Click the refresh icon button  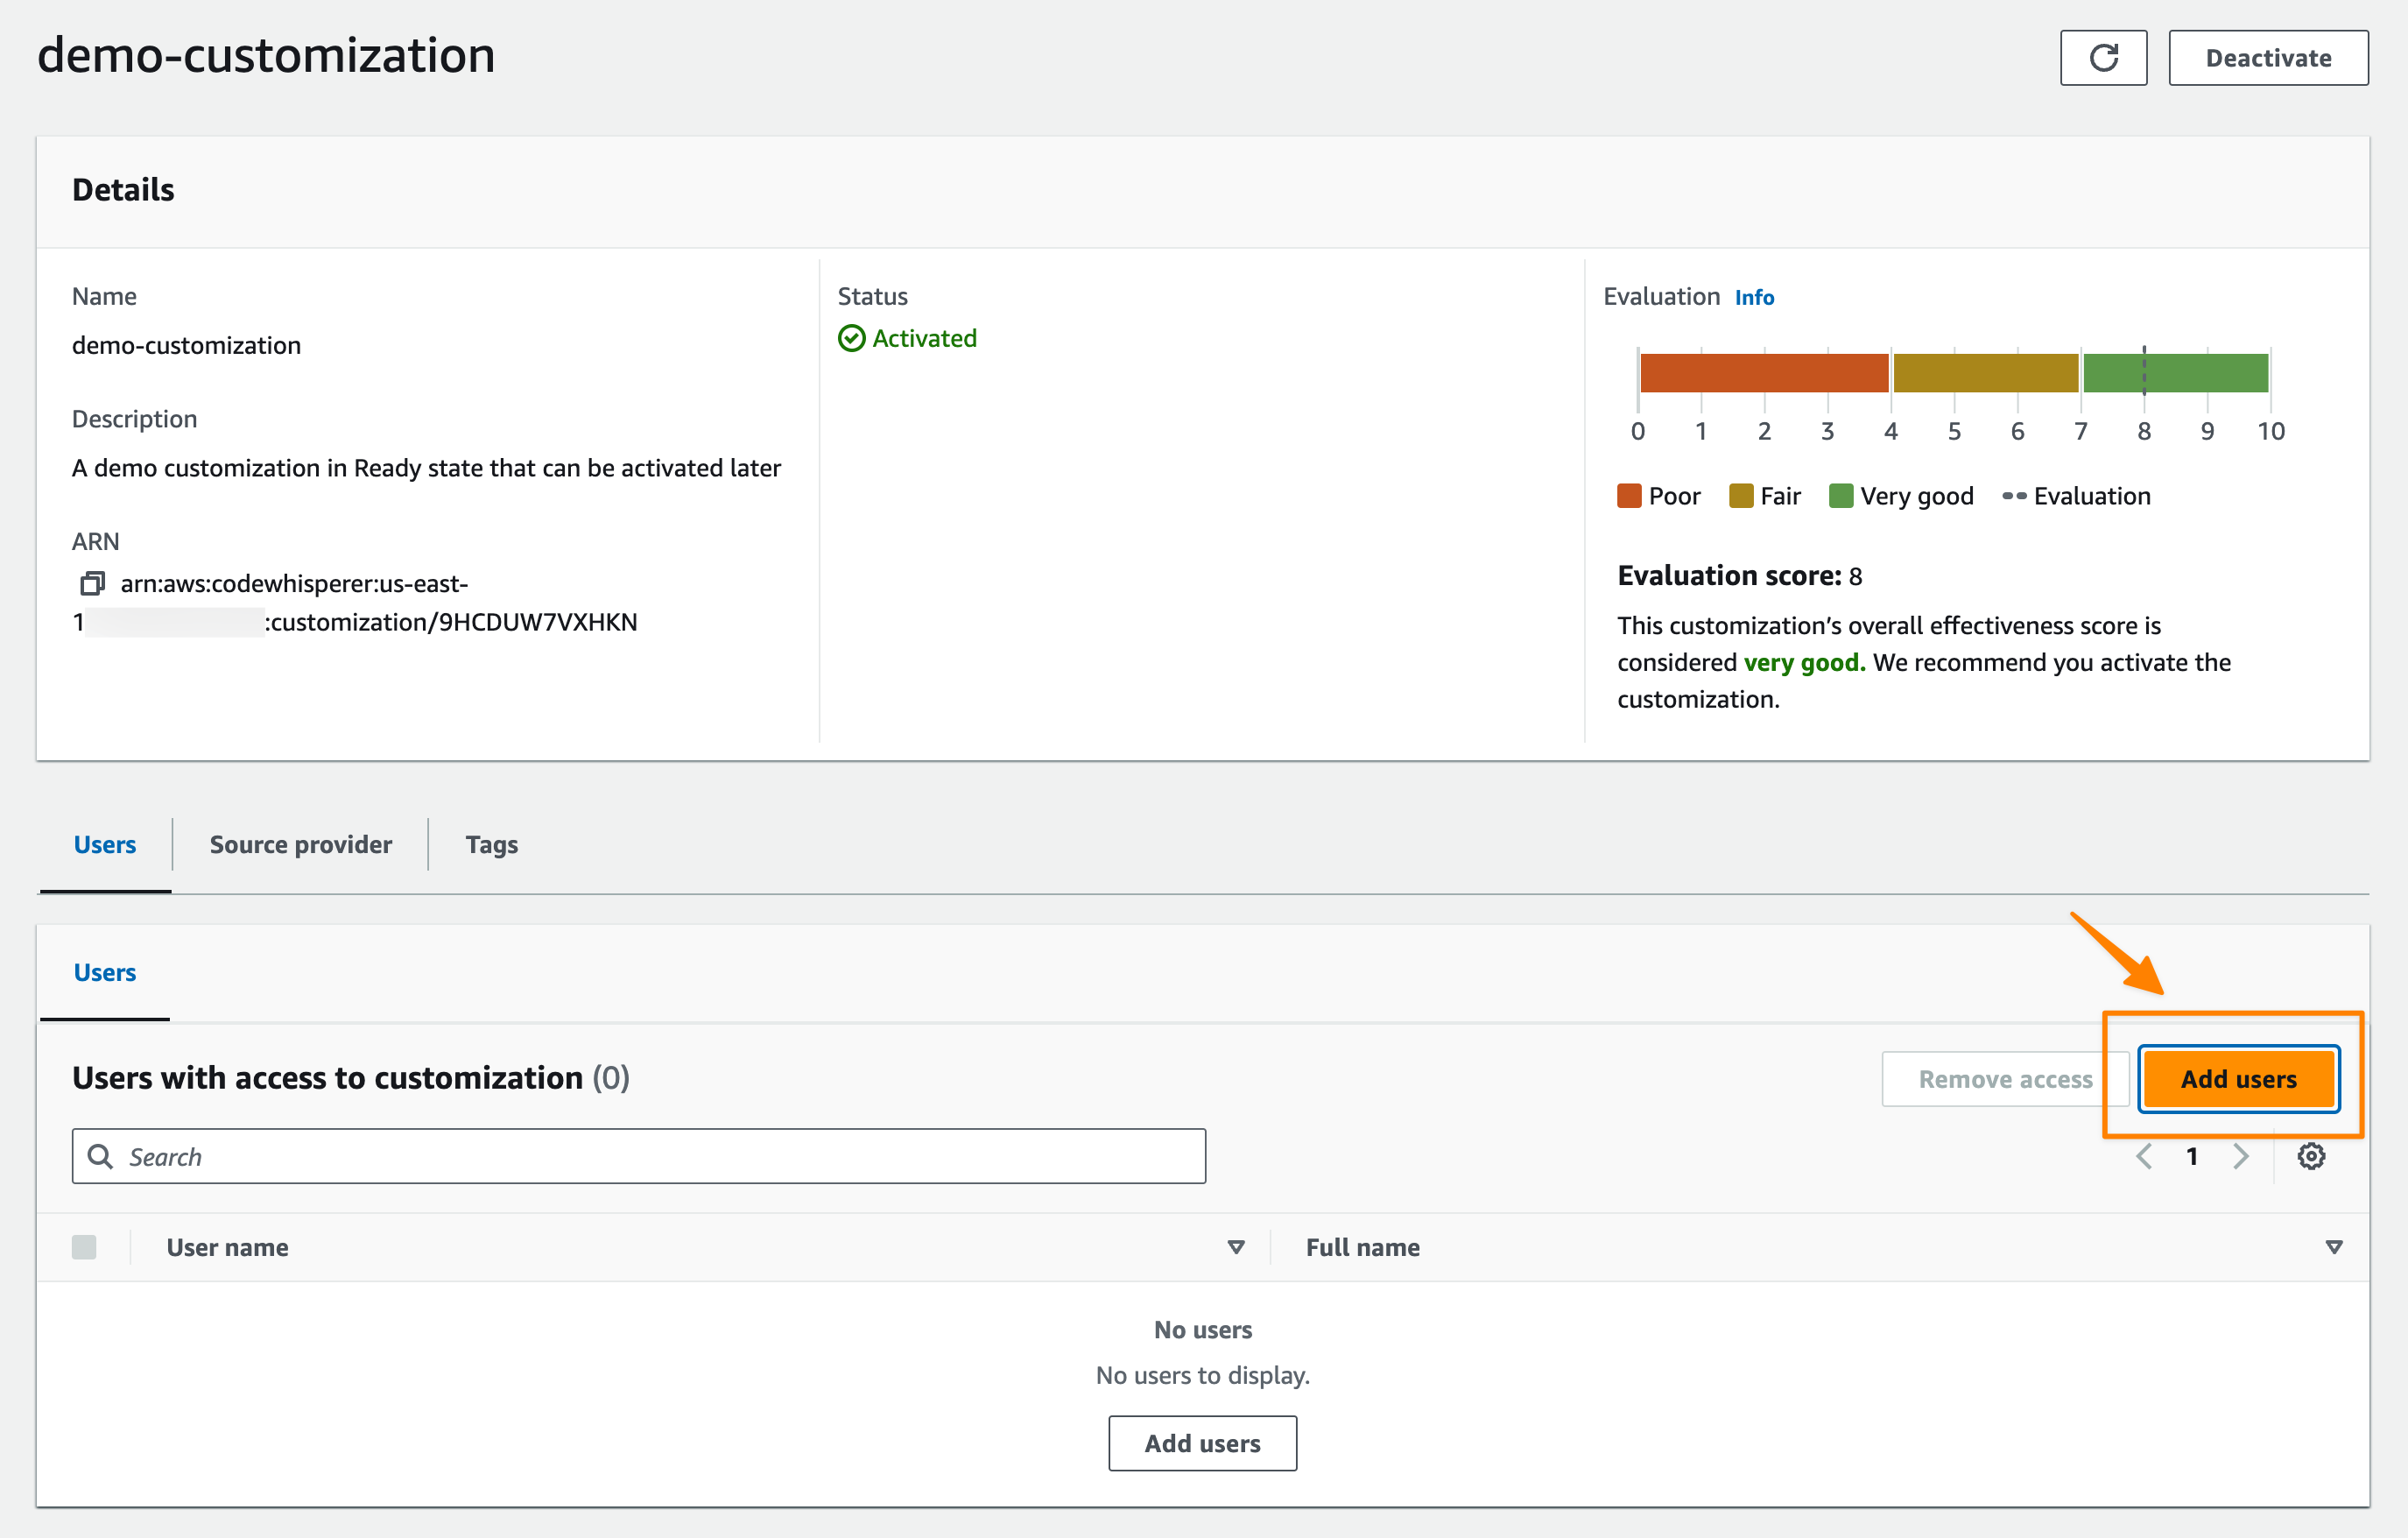[x=2102, y=58]
